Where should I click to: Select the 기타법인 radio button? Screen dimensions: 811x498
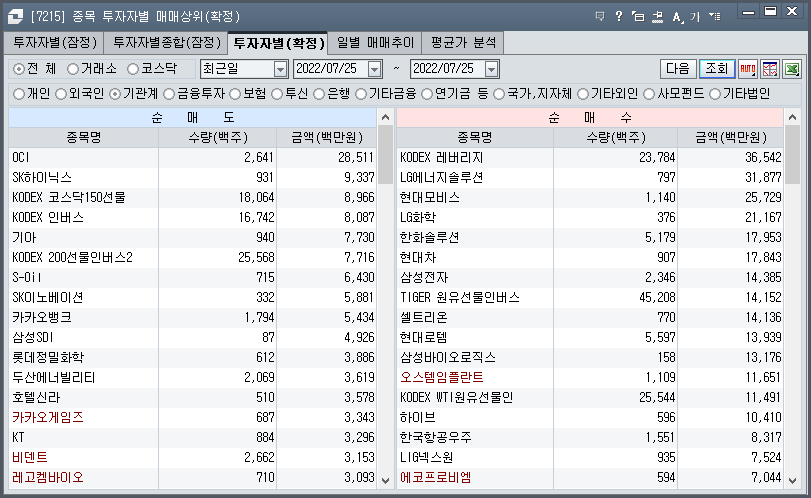point(715,94)
